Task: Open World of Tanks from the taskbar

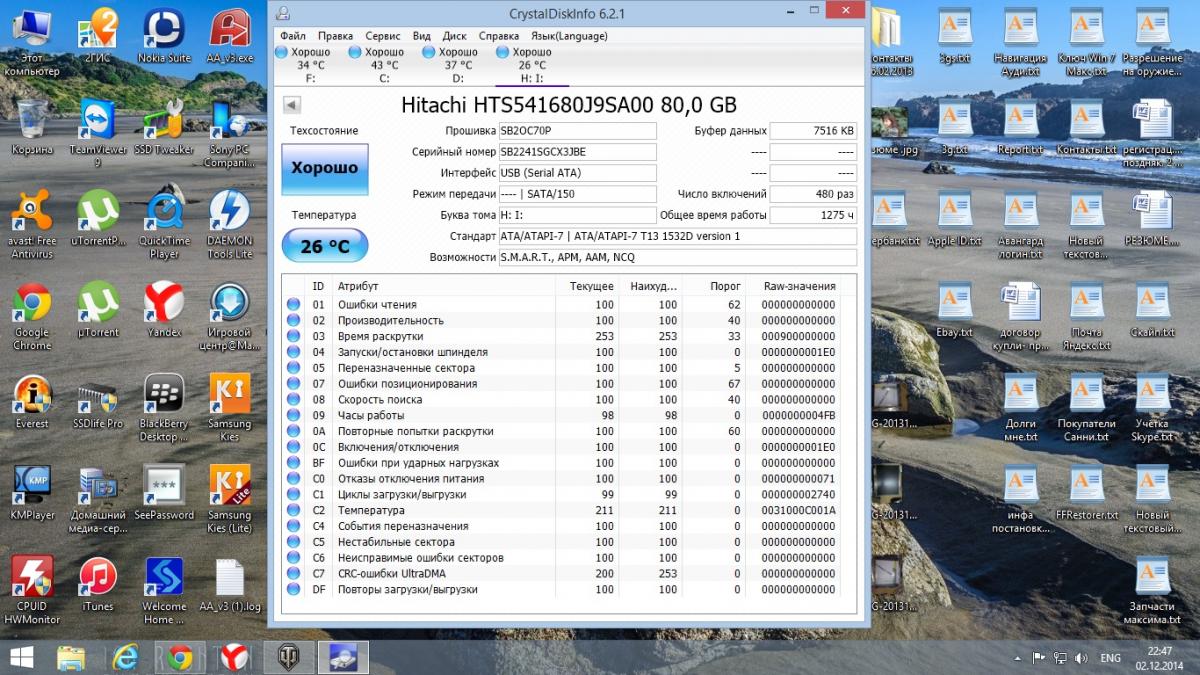Action: tap(289, 657)
